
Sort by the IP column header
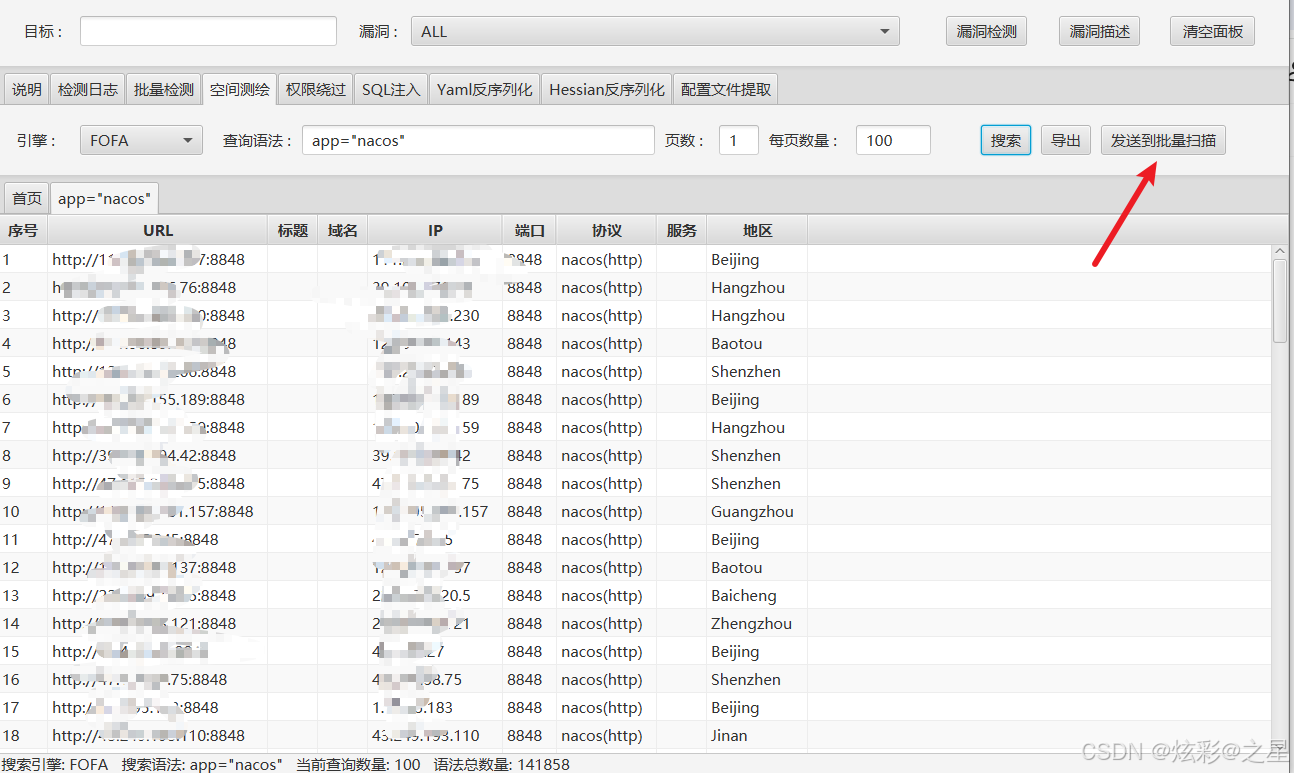pyautogui.click(x=435, y=230)
